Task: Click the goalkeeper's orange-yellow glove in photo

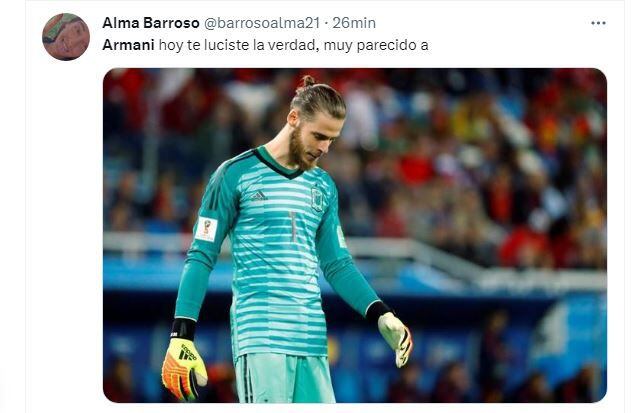Action: [x=184, y=368]
